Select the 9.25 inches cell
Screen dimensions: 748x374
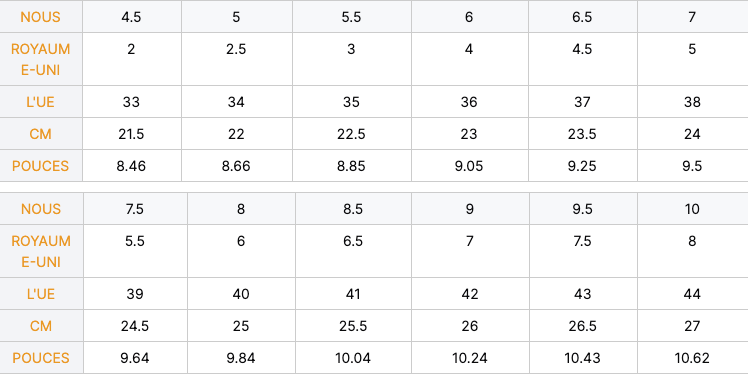click(582, 166)
